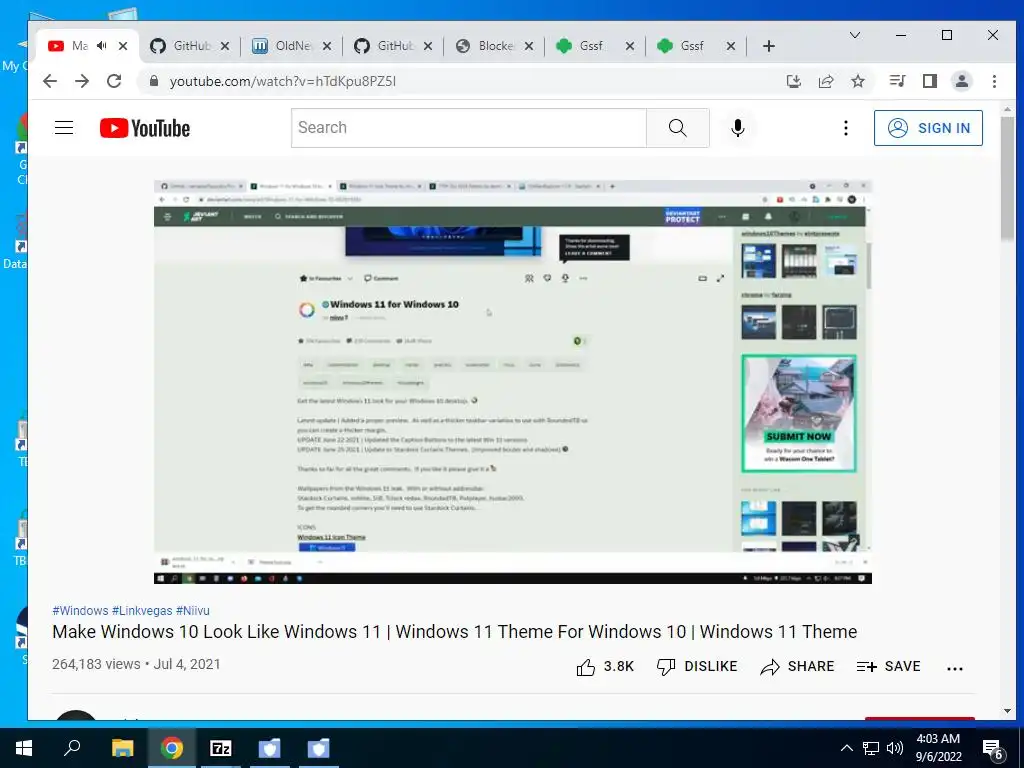This screenshot has height=768, width=1024.
Task: Open Chrome profile avatar
Action: point(961,81)
